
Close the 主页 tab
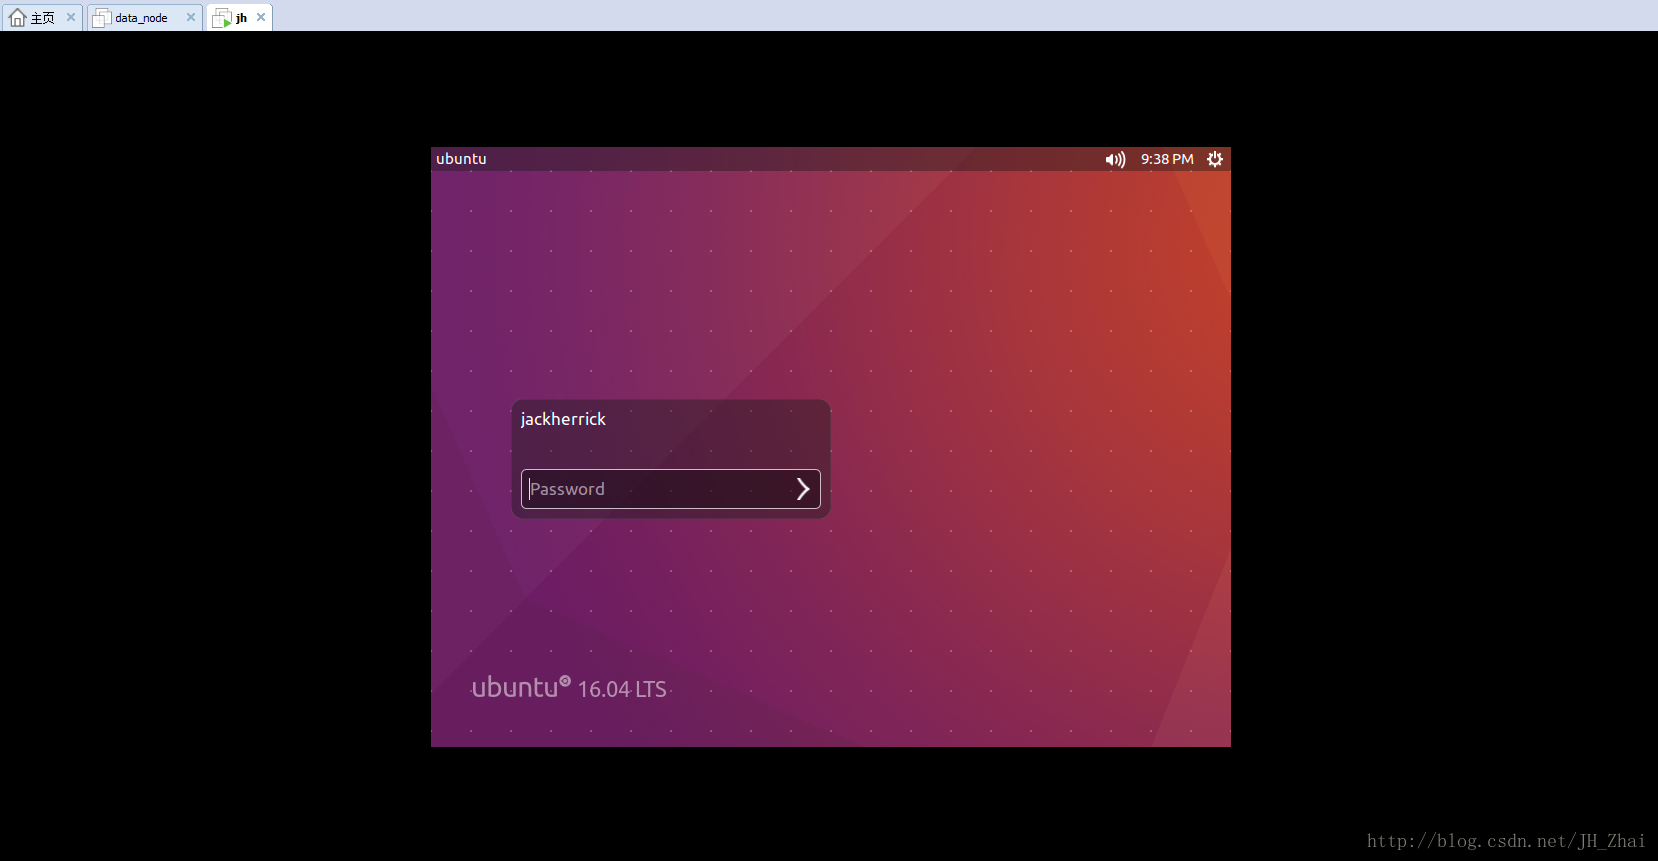(x=71, y=17)
